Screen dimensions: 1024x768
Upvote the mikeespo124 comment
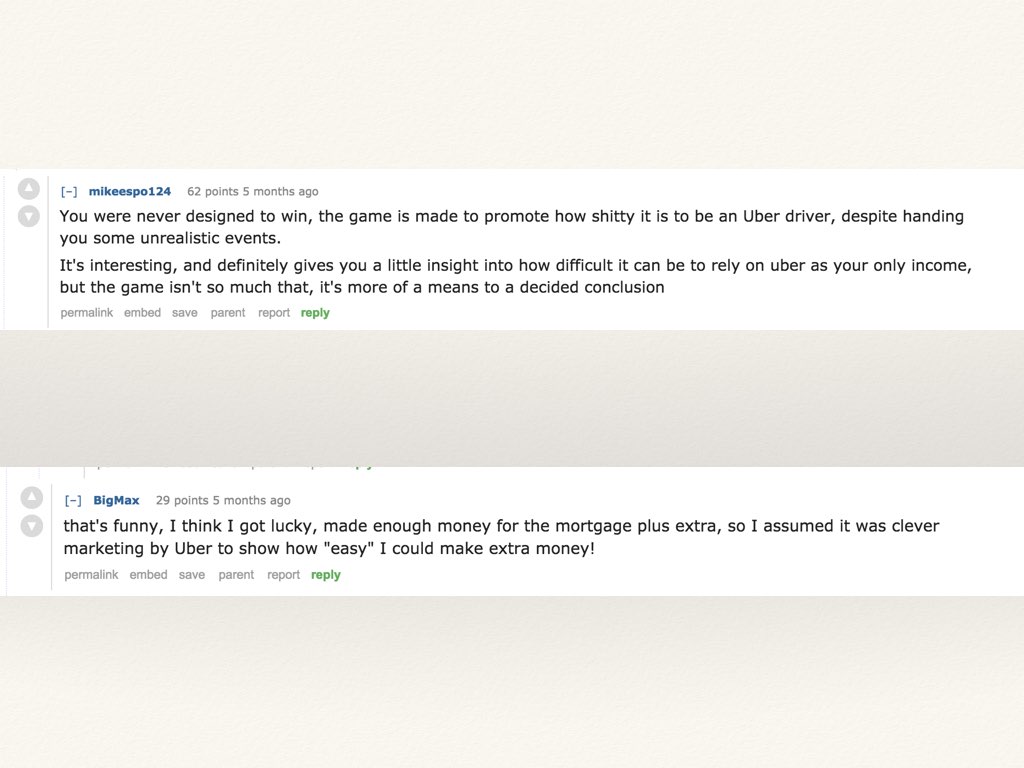[29, 189]
